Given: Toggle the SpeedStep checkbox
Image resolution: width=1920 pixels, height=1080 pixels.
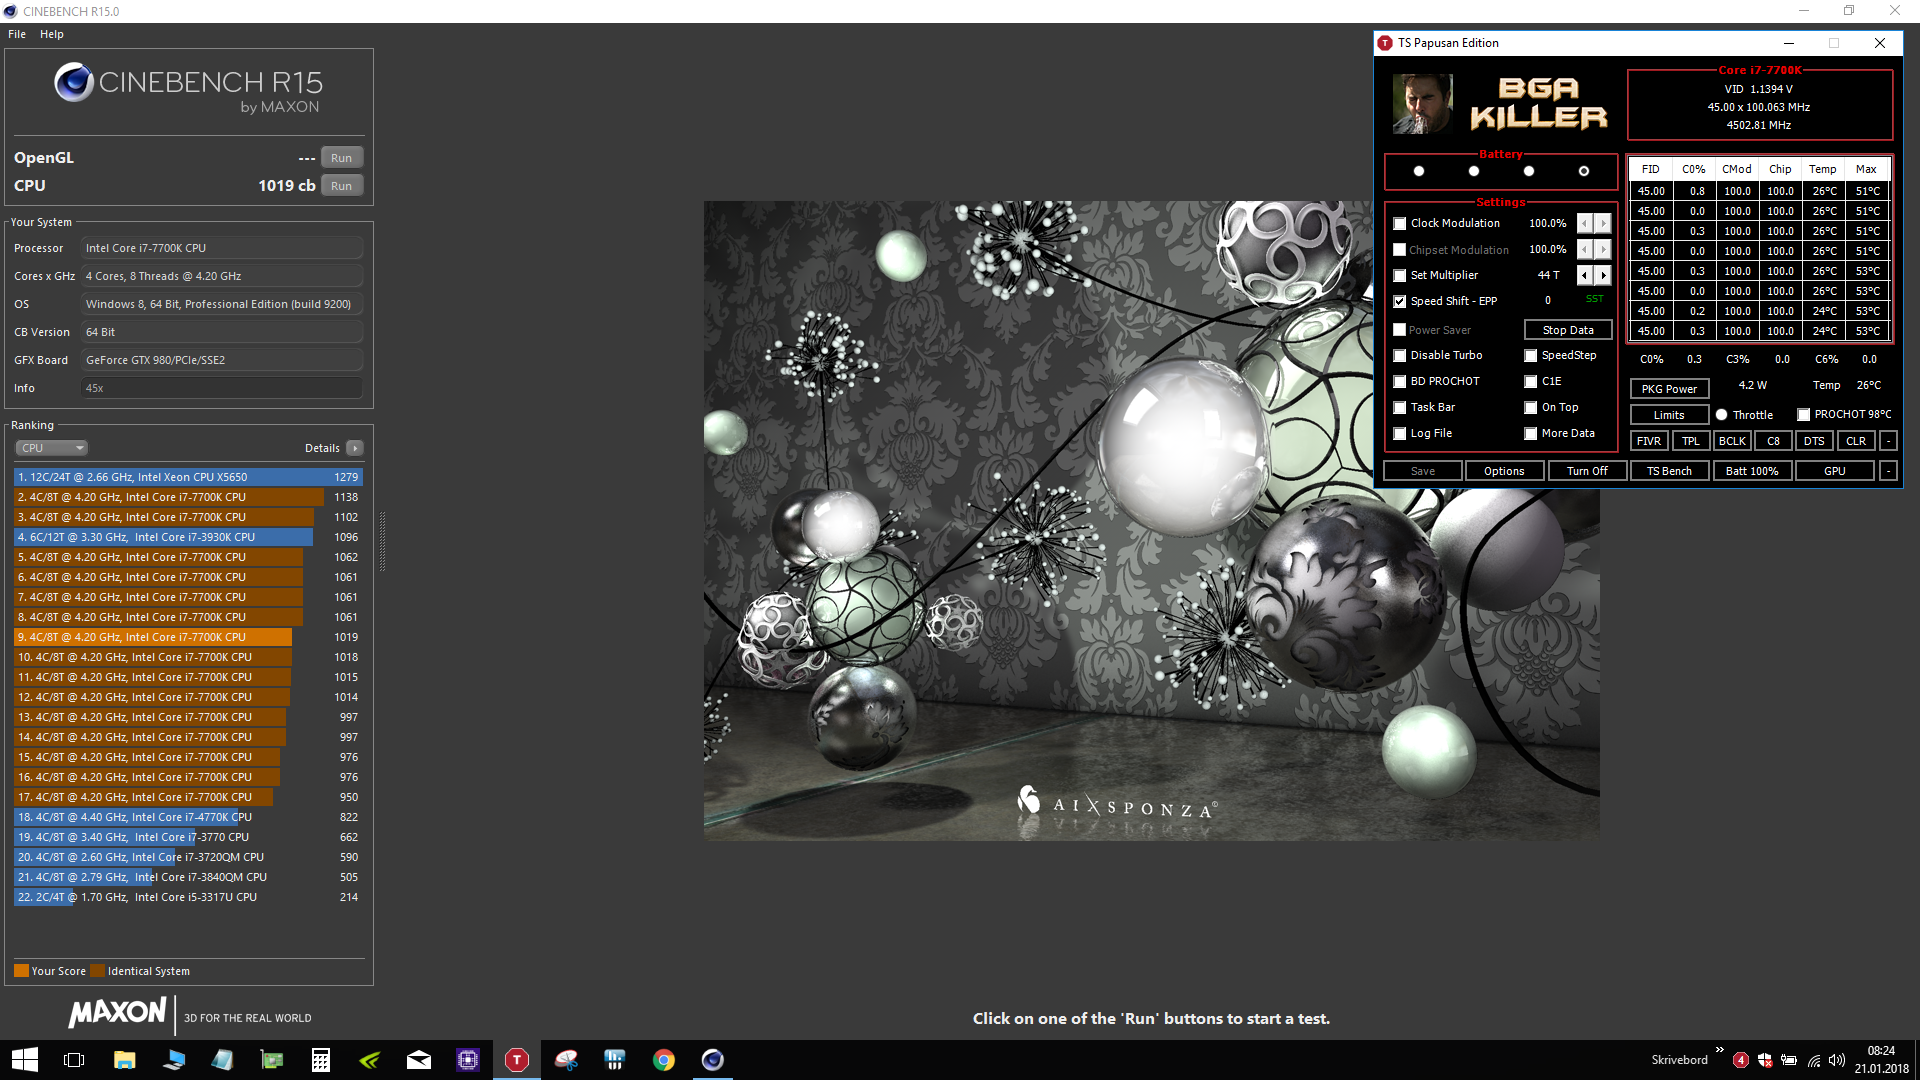Looking at the screenshot, I should pyautogui.click(x=1531, y=355).
